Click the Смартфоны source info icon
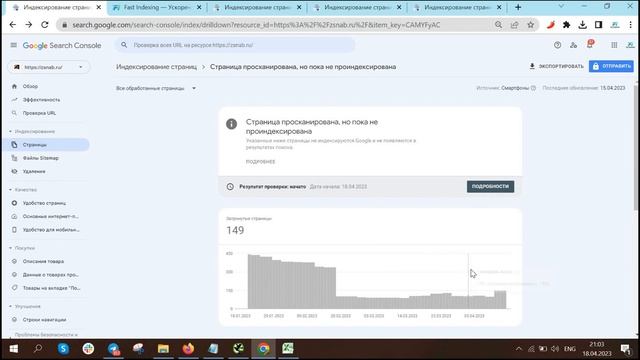Viewport: 640px width, 360px height. [533, 88]
